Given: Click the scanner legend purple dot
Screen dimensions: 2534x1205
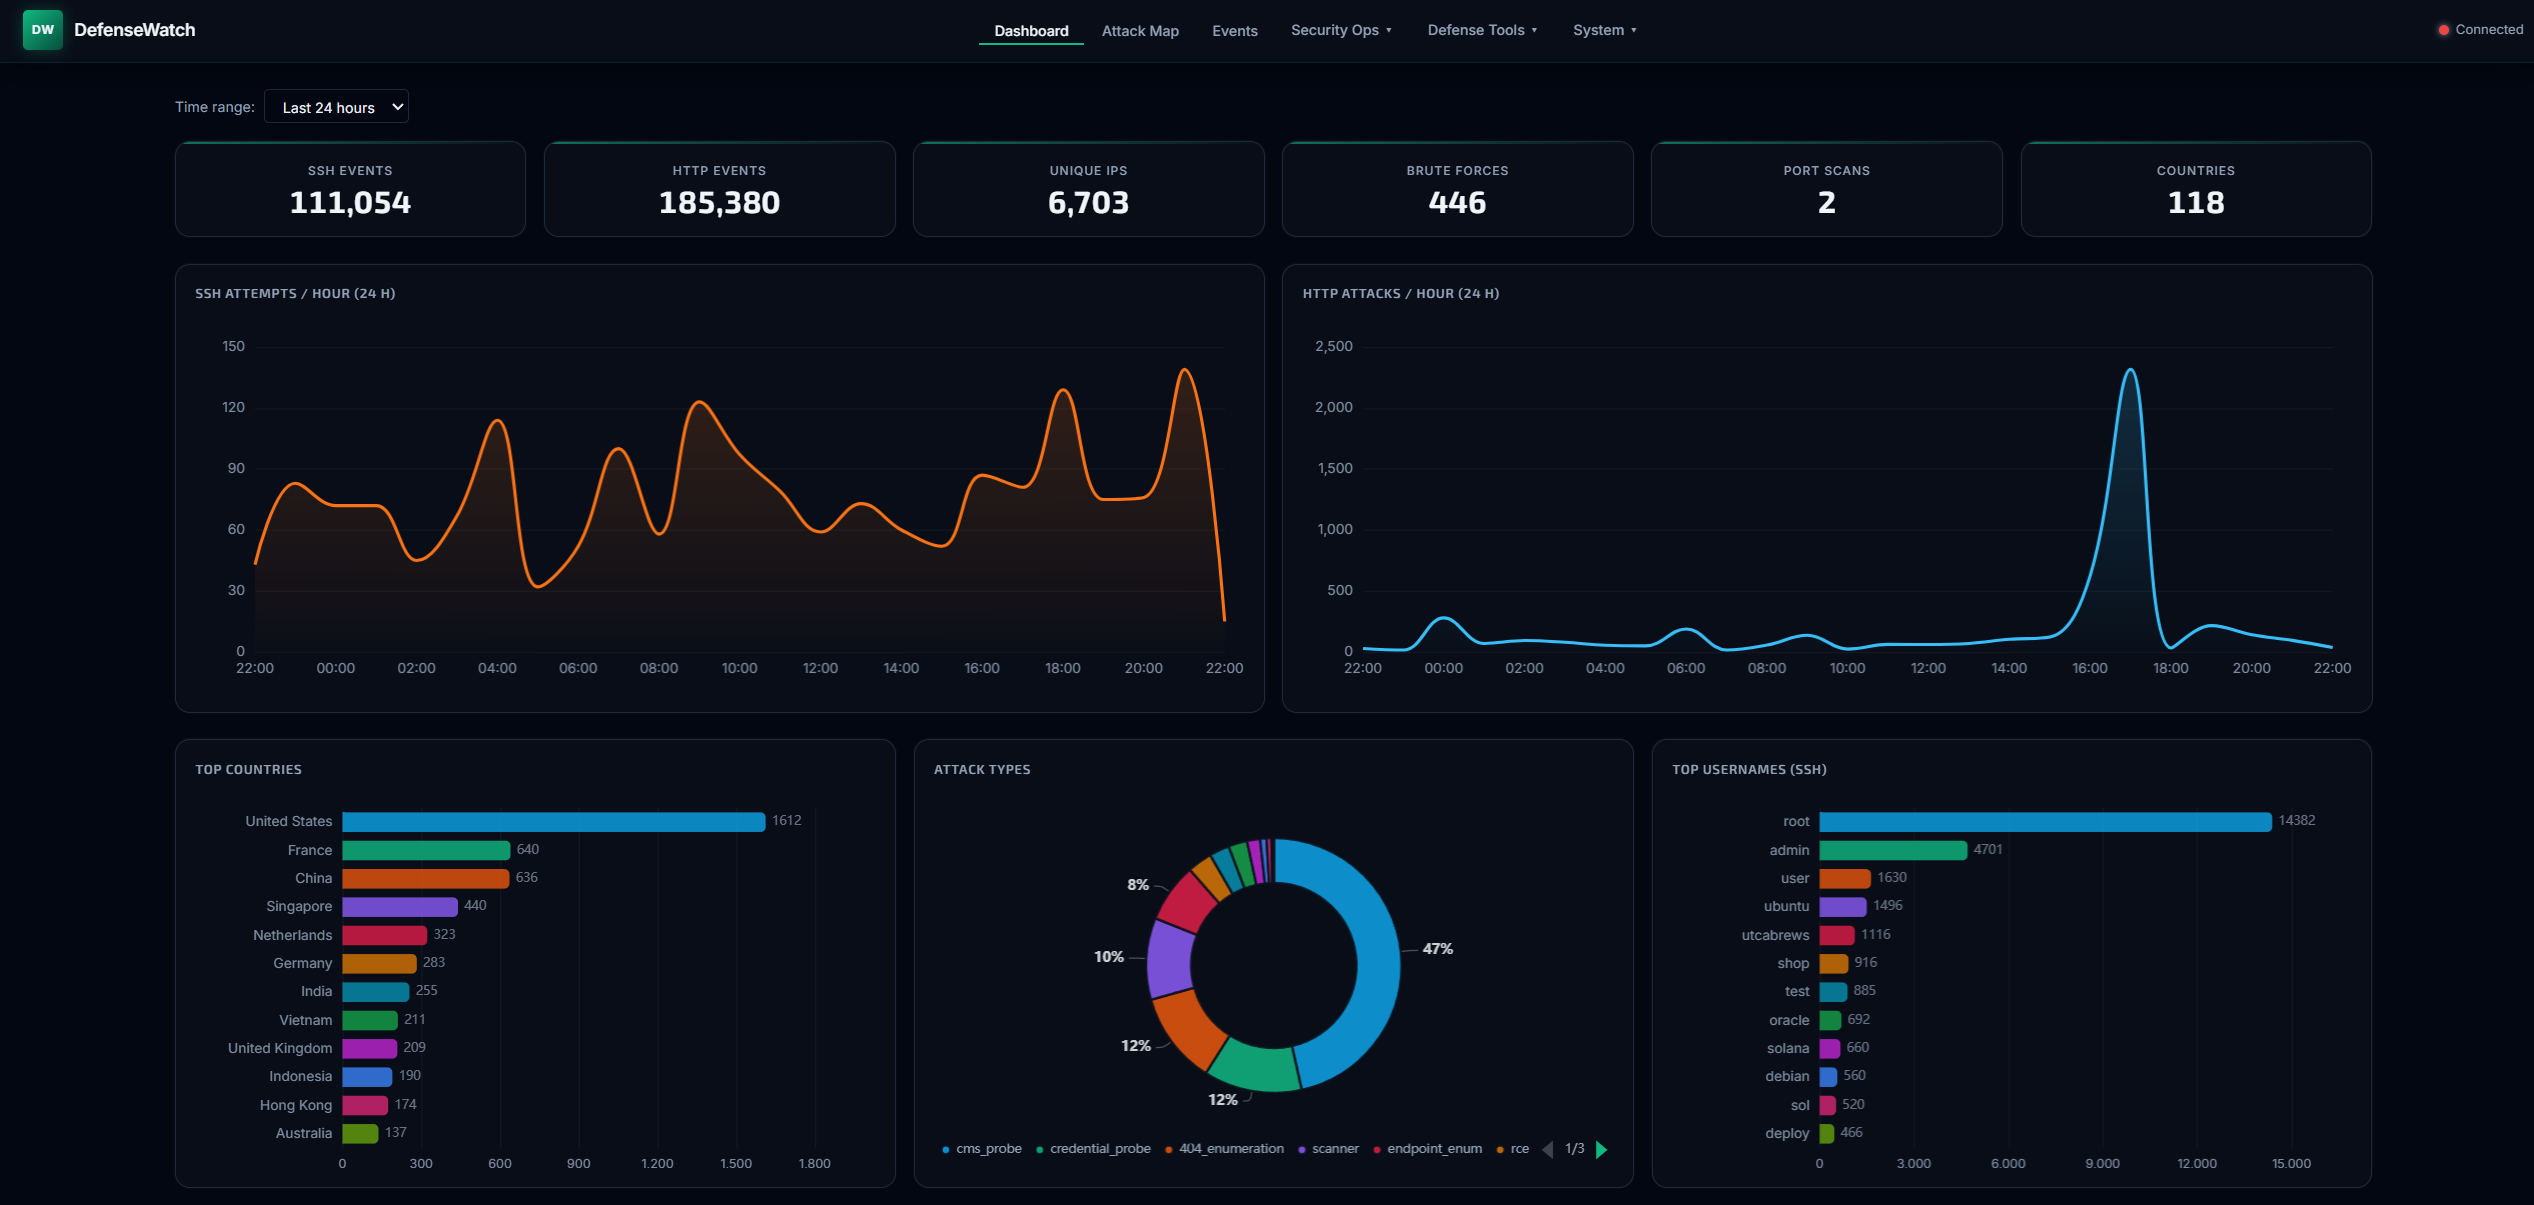Looking at the screenshot, I should pos(1301,1149).
